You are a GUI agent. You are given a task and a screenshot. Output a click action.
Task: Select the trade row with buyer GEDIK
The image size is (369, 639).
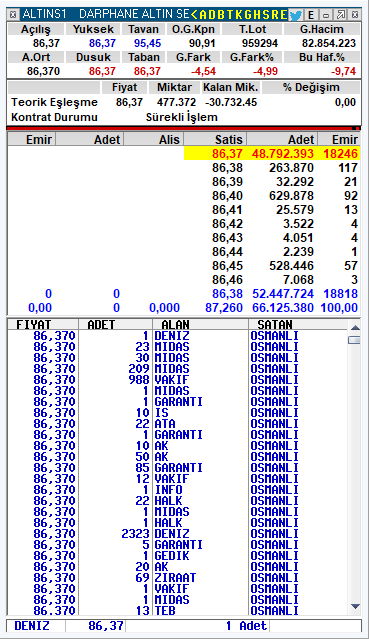[x=178, y=556]
